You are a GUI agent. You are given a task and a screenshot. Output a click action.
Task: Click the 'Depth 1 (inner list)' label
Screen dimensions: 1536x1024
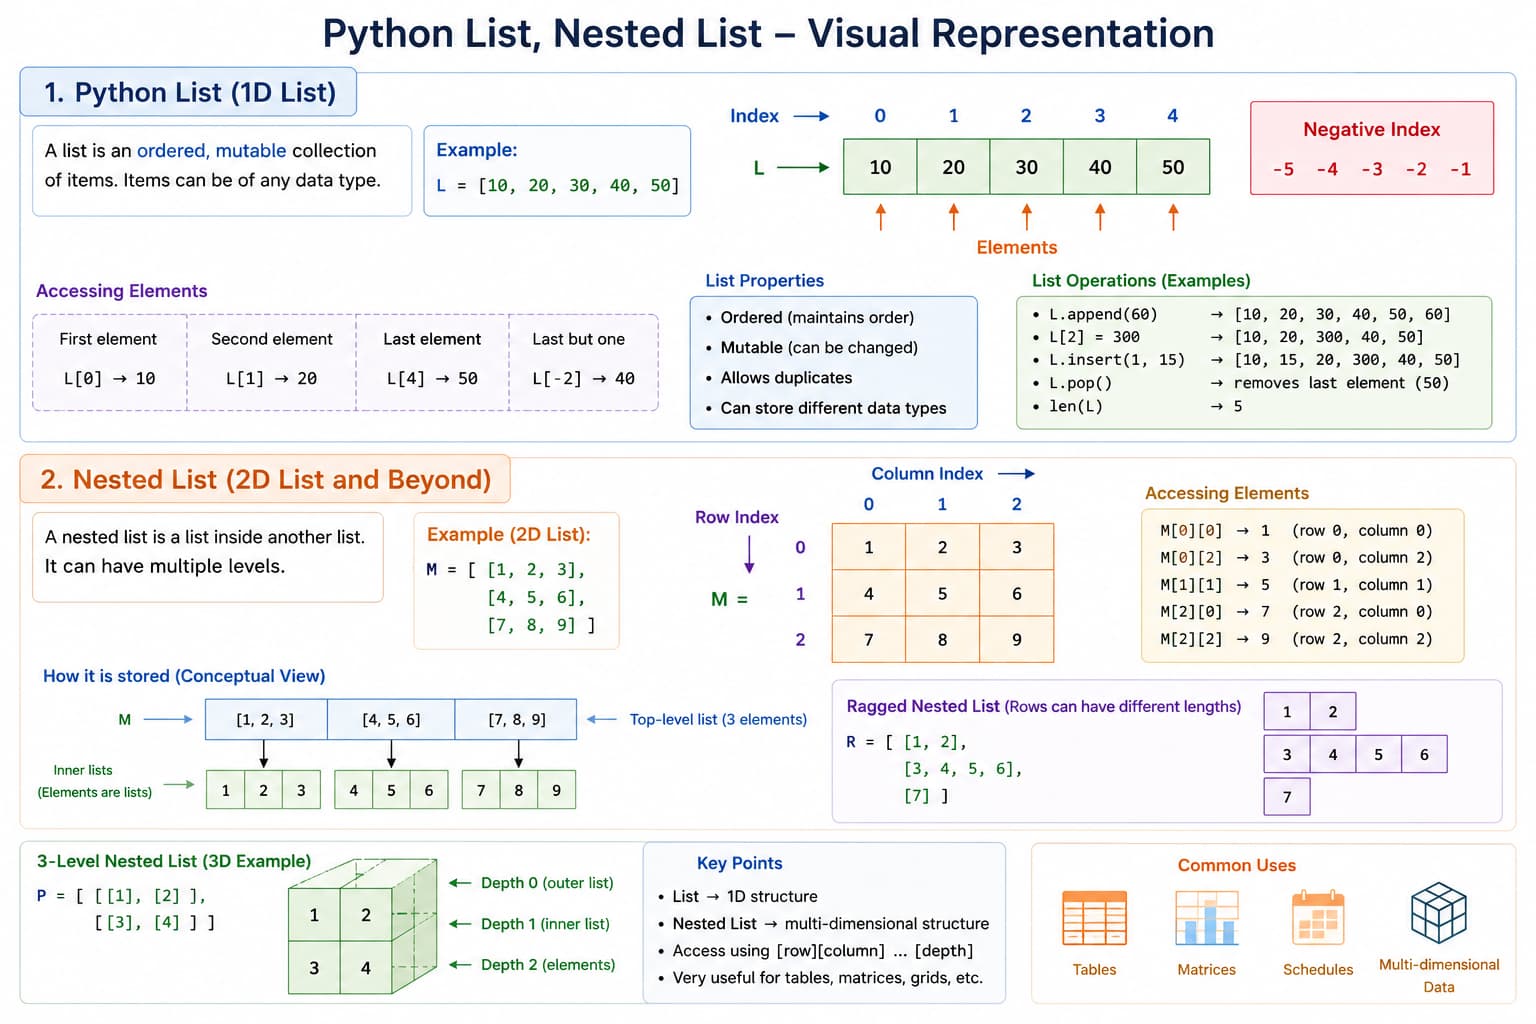click(x=545, y=924)
